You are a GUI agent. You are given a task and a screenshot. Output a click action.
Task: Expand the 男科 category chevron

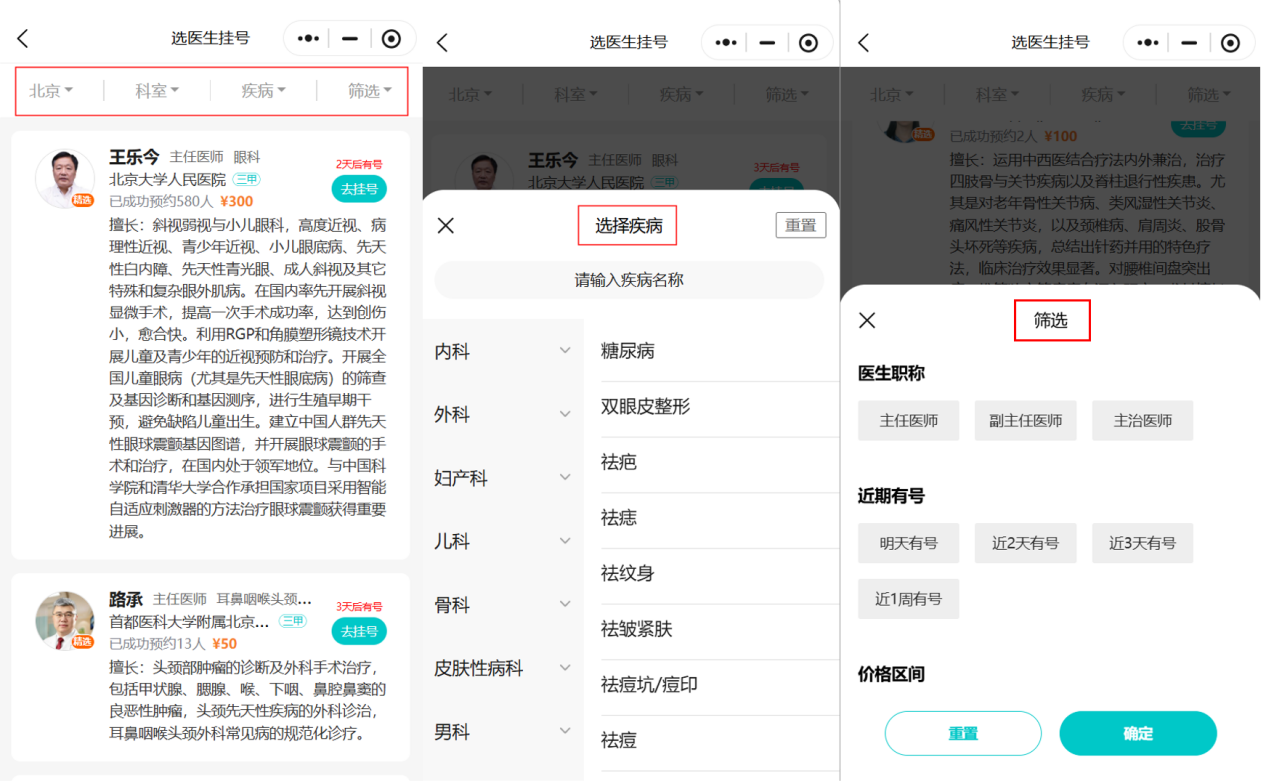(565, 731)
